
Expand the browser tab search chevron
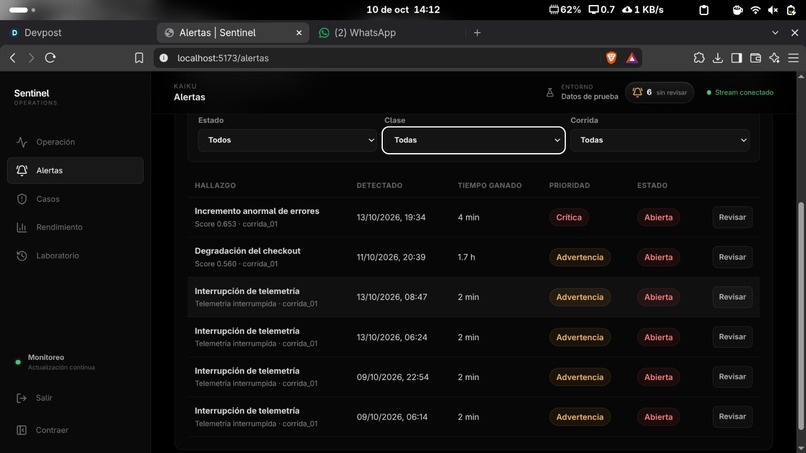pos(775,32)
